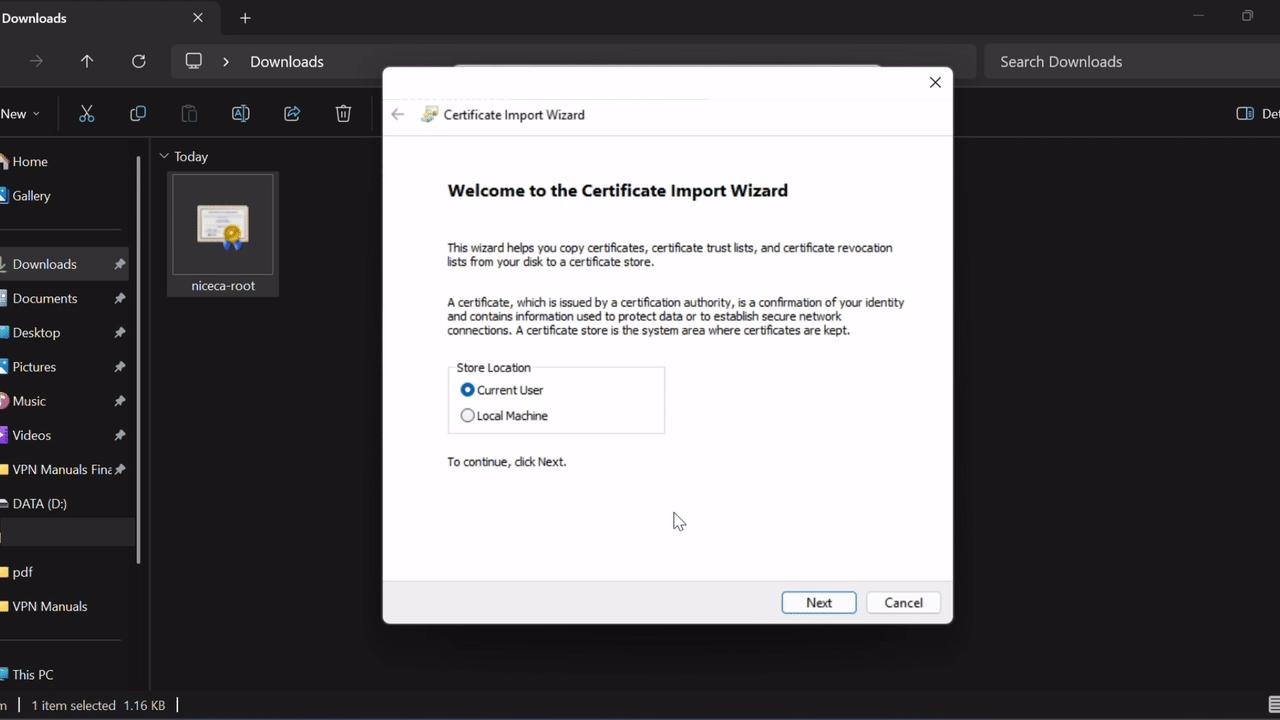The height and width of the screenshot is (720, 1280).
Task: Select the Local Machine store location
Action: [x=467, y=415]
